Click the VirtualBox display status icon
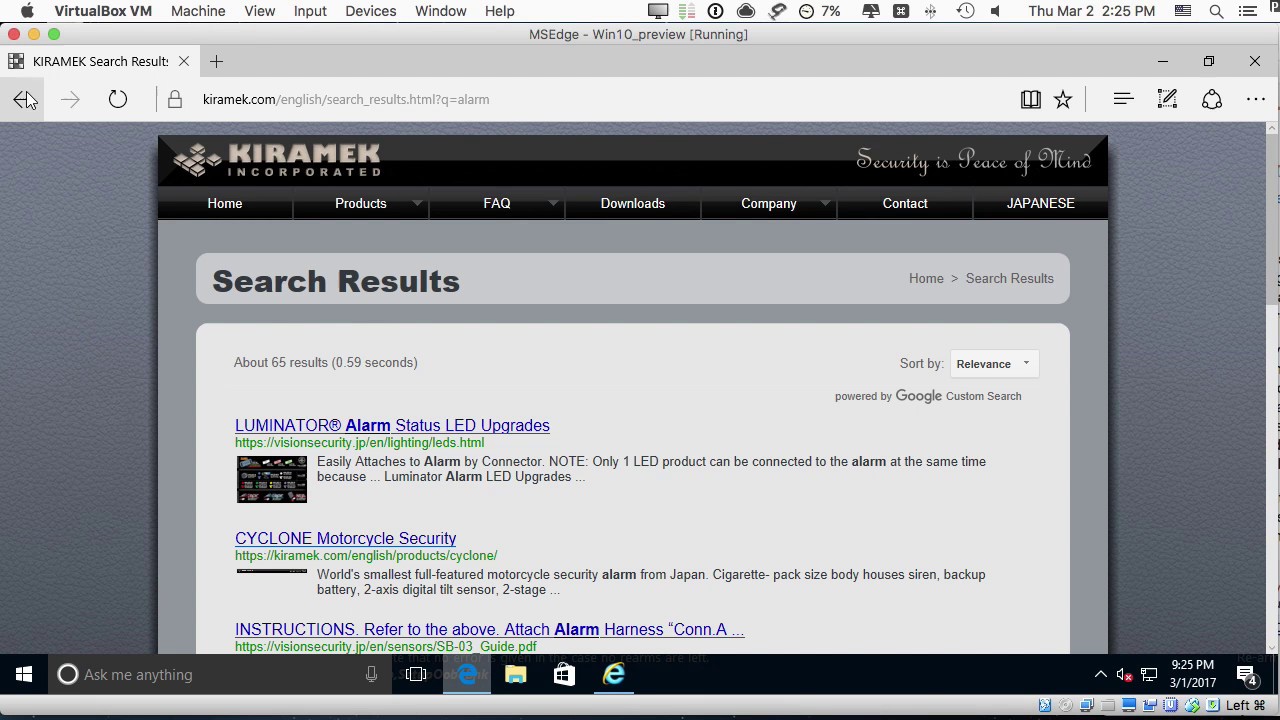The height and width of the screenshot is (720, 1280). pos(1128,705)
